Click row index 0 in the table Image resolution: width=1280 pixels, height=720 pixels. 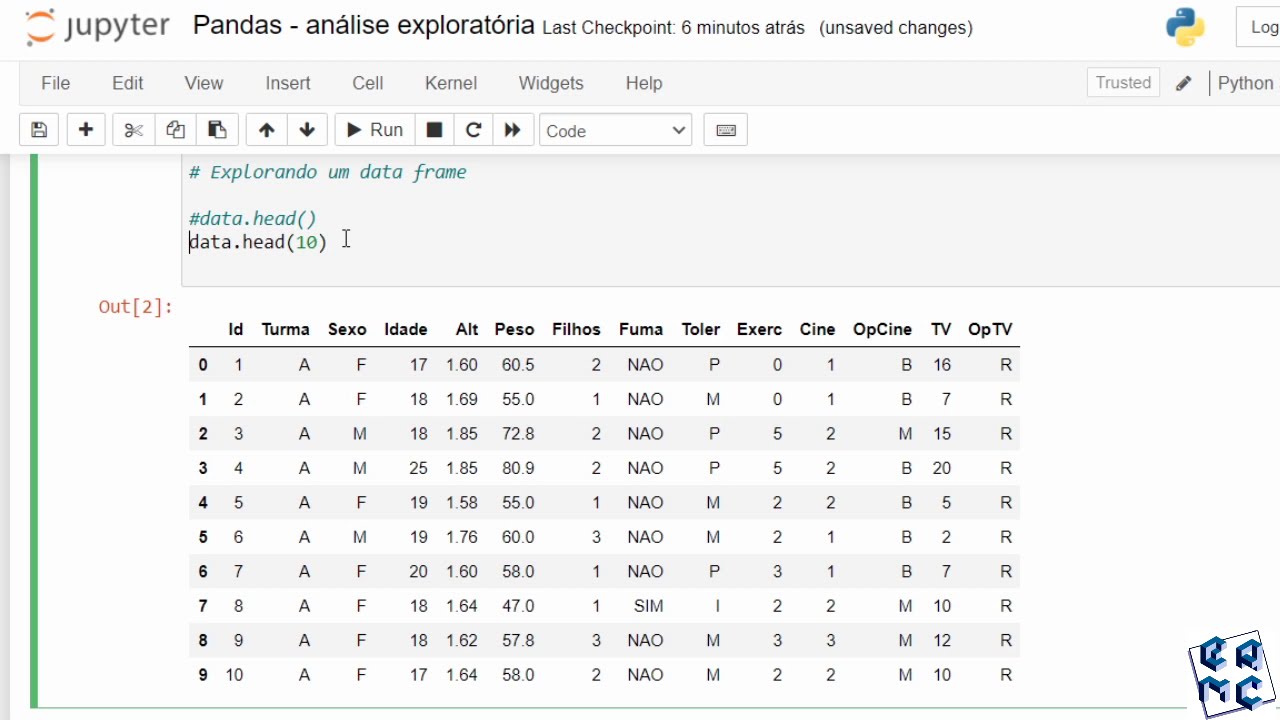(x=203, y=365)
